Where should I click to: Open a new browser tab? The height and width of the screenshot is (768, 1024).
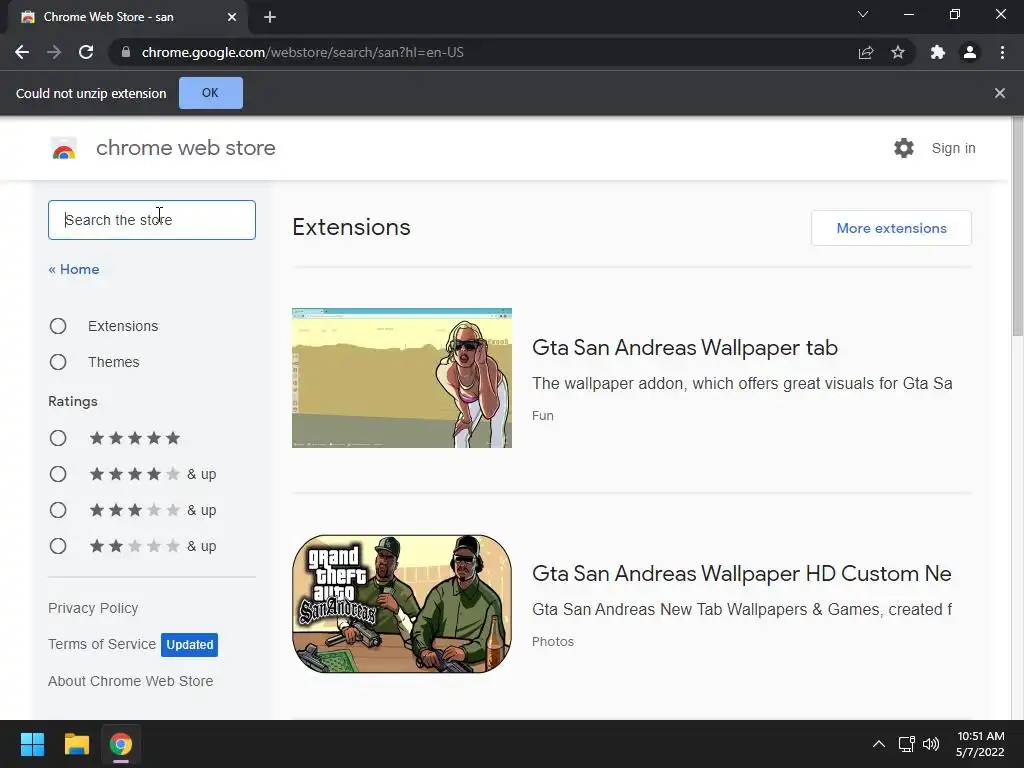[x=270, y=17]
